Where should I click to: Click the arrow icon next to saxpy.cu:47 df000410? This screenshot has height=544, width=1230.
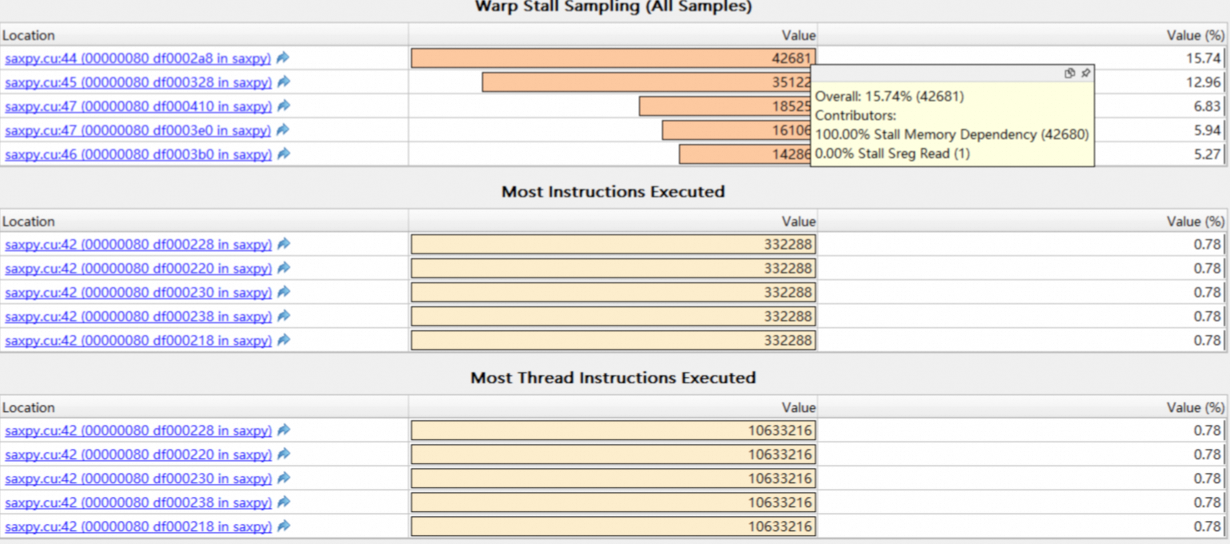283,106
